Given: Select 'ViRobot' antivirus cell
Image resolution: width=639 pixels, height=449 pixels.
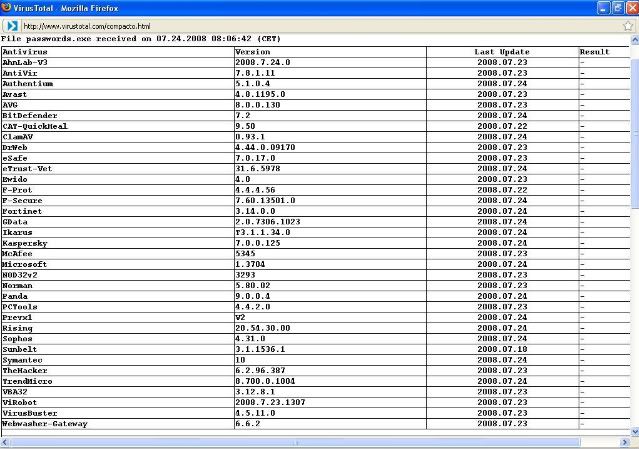Looking at the screenshot, I should click(118, 402).
